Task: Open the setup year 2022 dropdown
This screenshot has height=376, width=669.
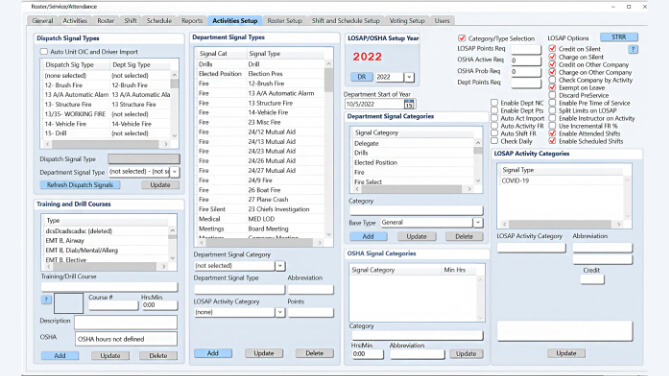Action: pos(409,77)
